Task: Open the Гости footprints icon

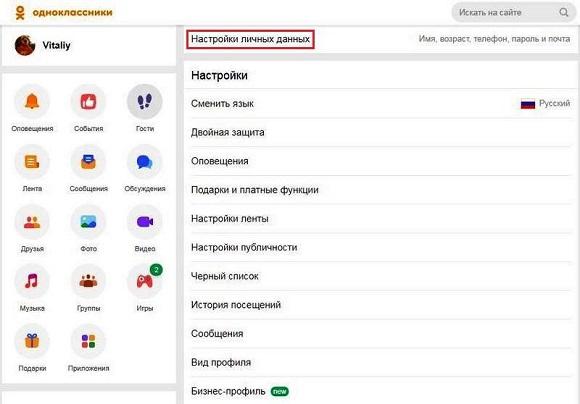Action: tap(145, 102)
